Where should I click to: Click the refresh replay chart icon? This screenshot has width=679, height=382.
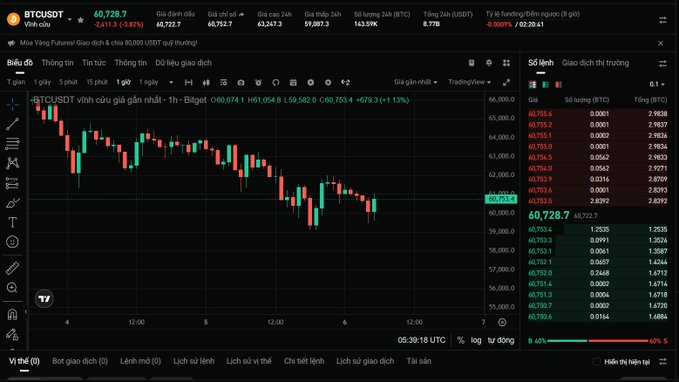(x=275, y=82)
